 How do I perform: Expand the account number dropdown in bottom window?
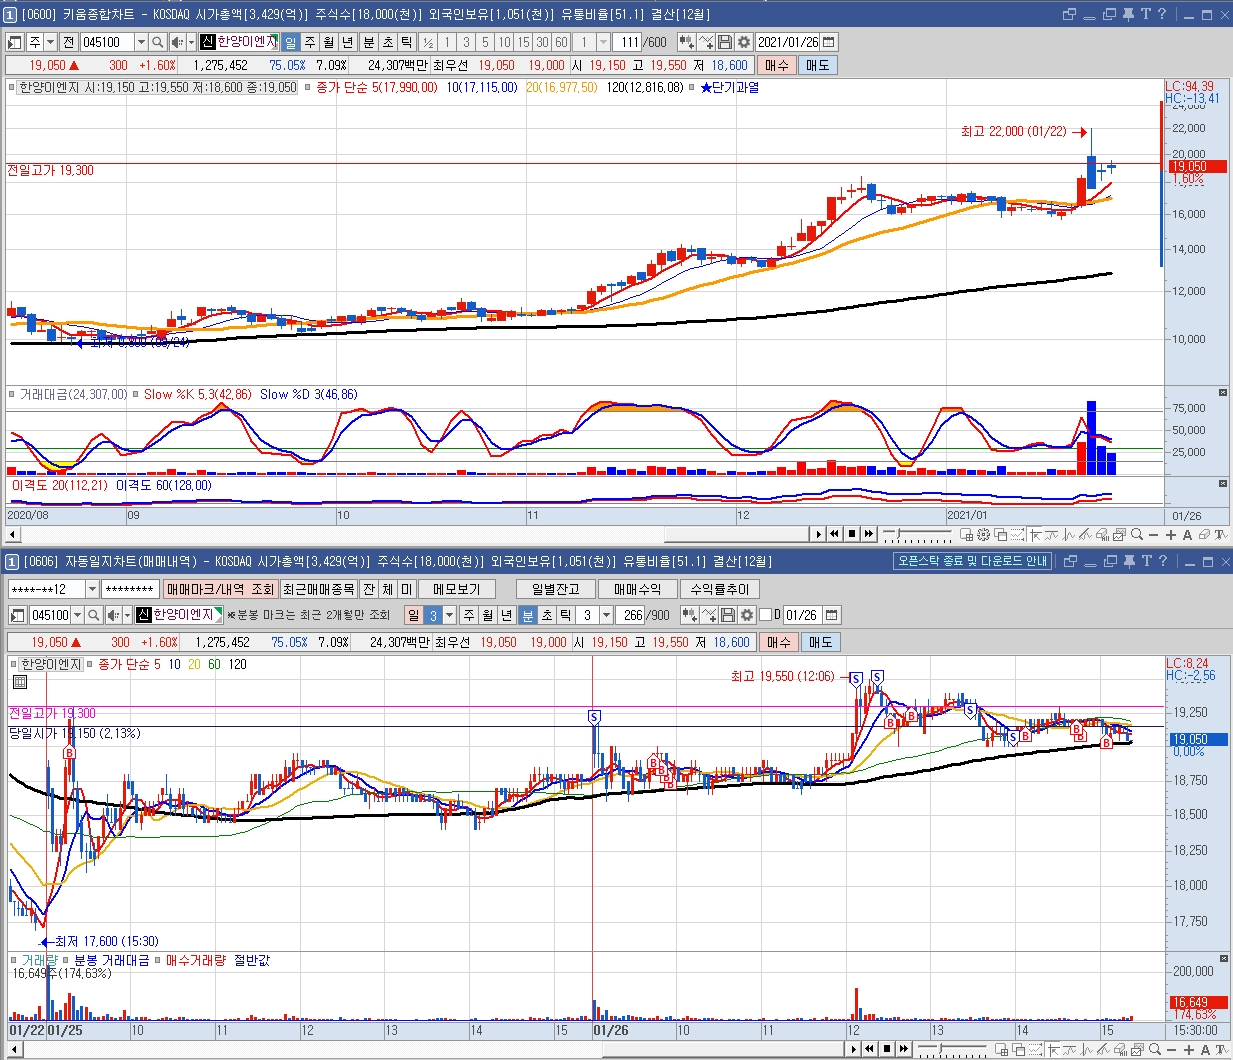pos(92,589)
